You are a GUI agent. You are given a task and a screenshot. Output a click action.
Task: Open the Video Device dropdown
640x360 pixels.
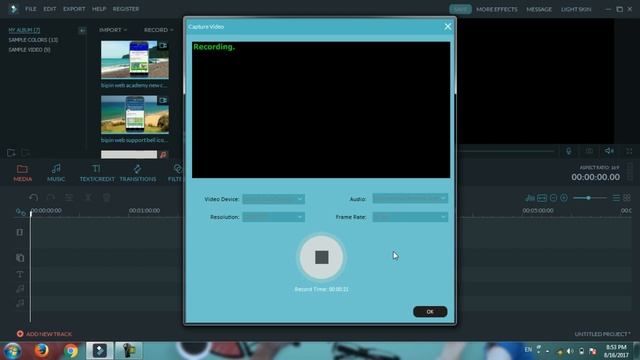tap(273, 199)
